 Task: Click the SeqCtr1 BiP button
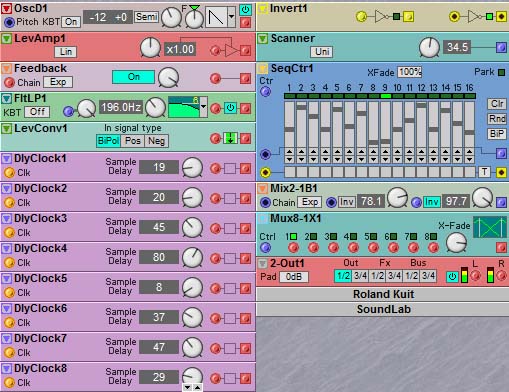coord(497,134)
